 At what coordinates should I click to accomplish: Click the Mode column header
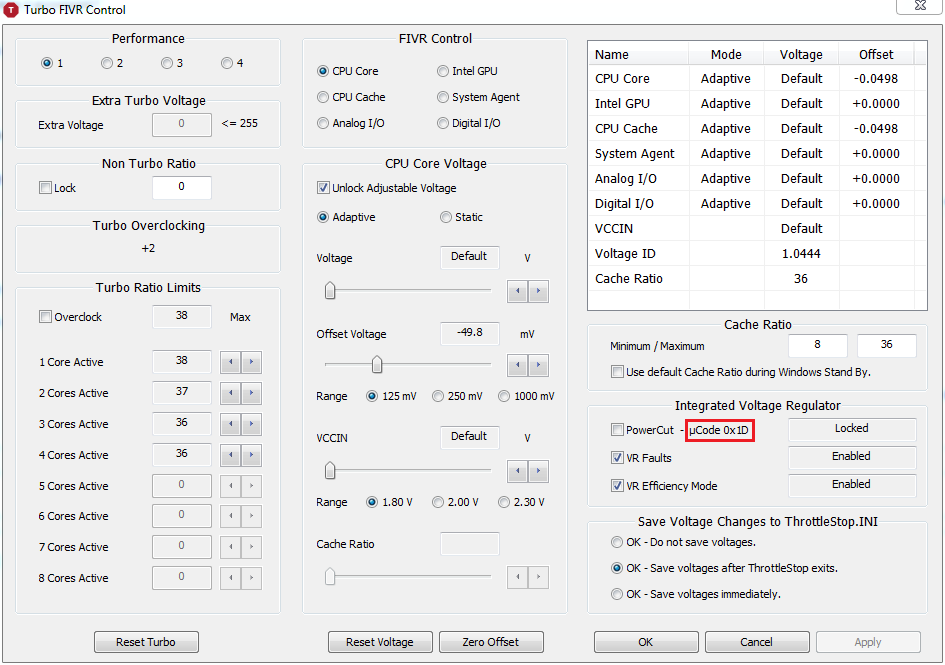tap(726, 54)
